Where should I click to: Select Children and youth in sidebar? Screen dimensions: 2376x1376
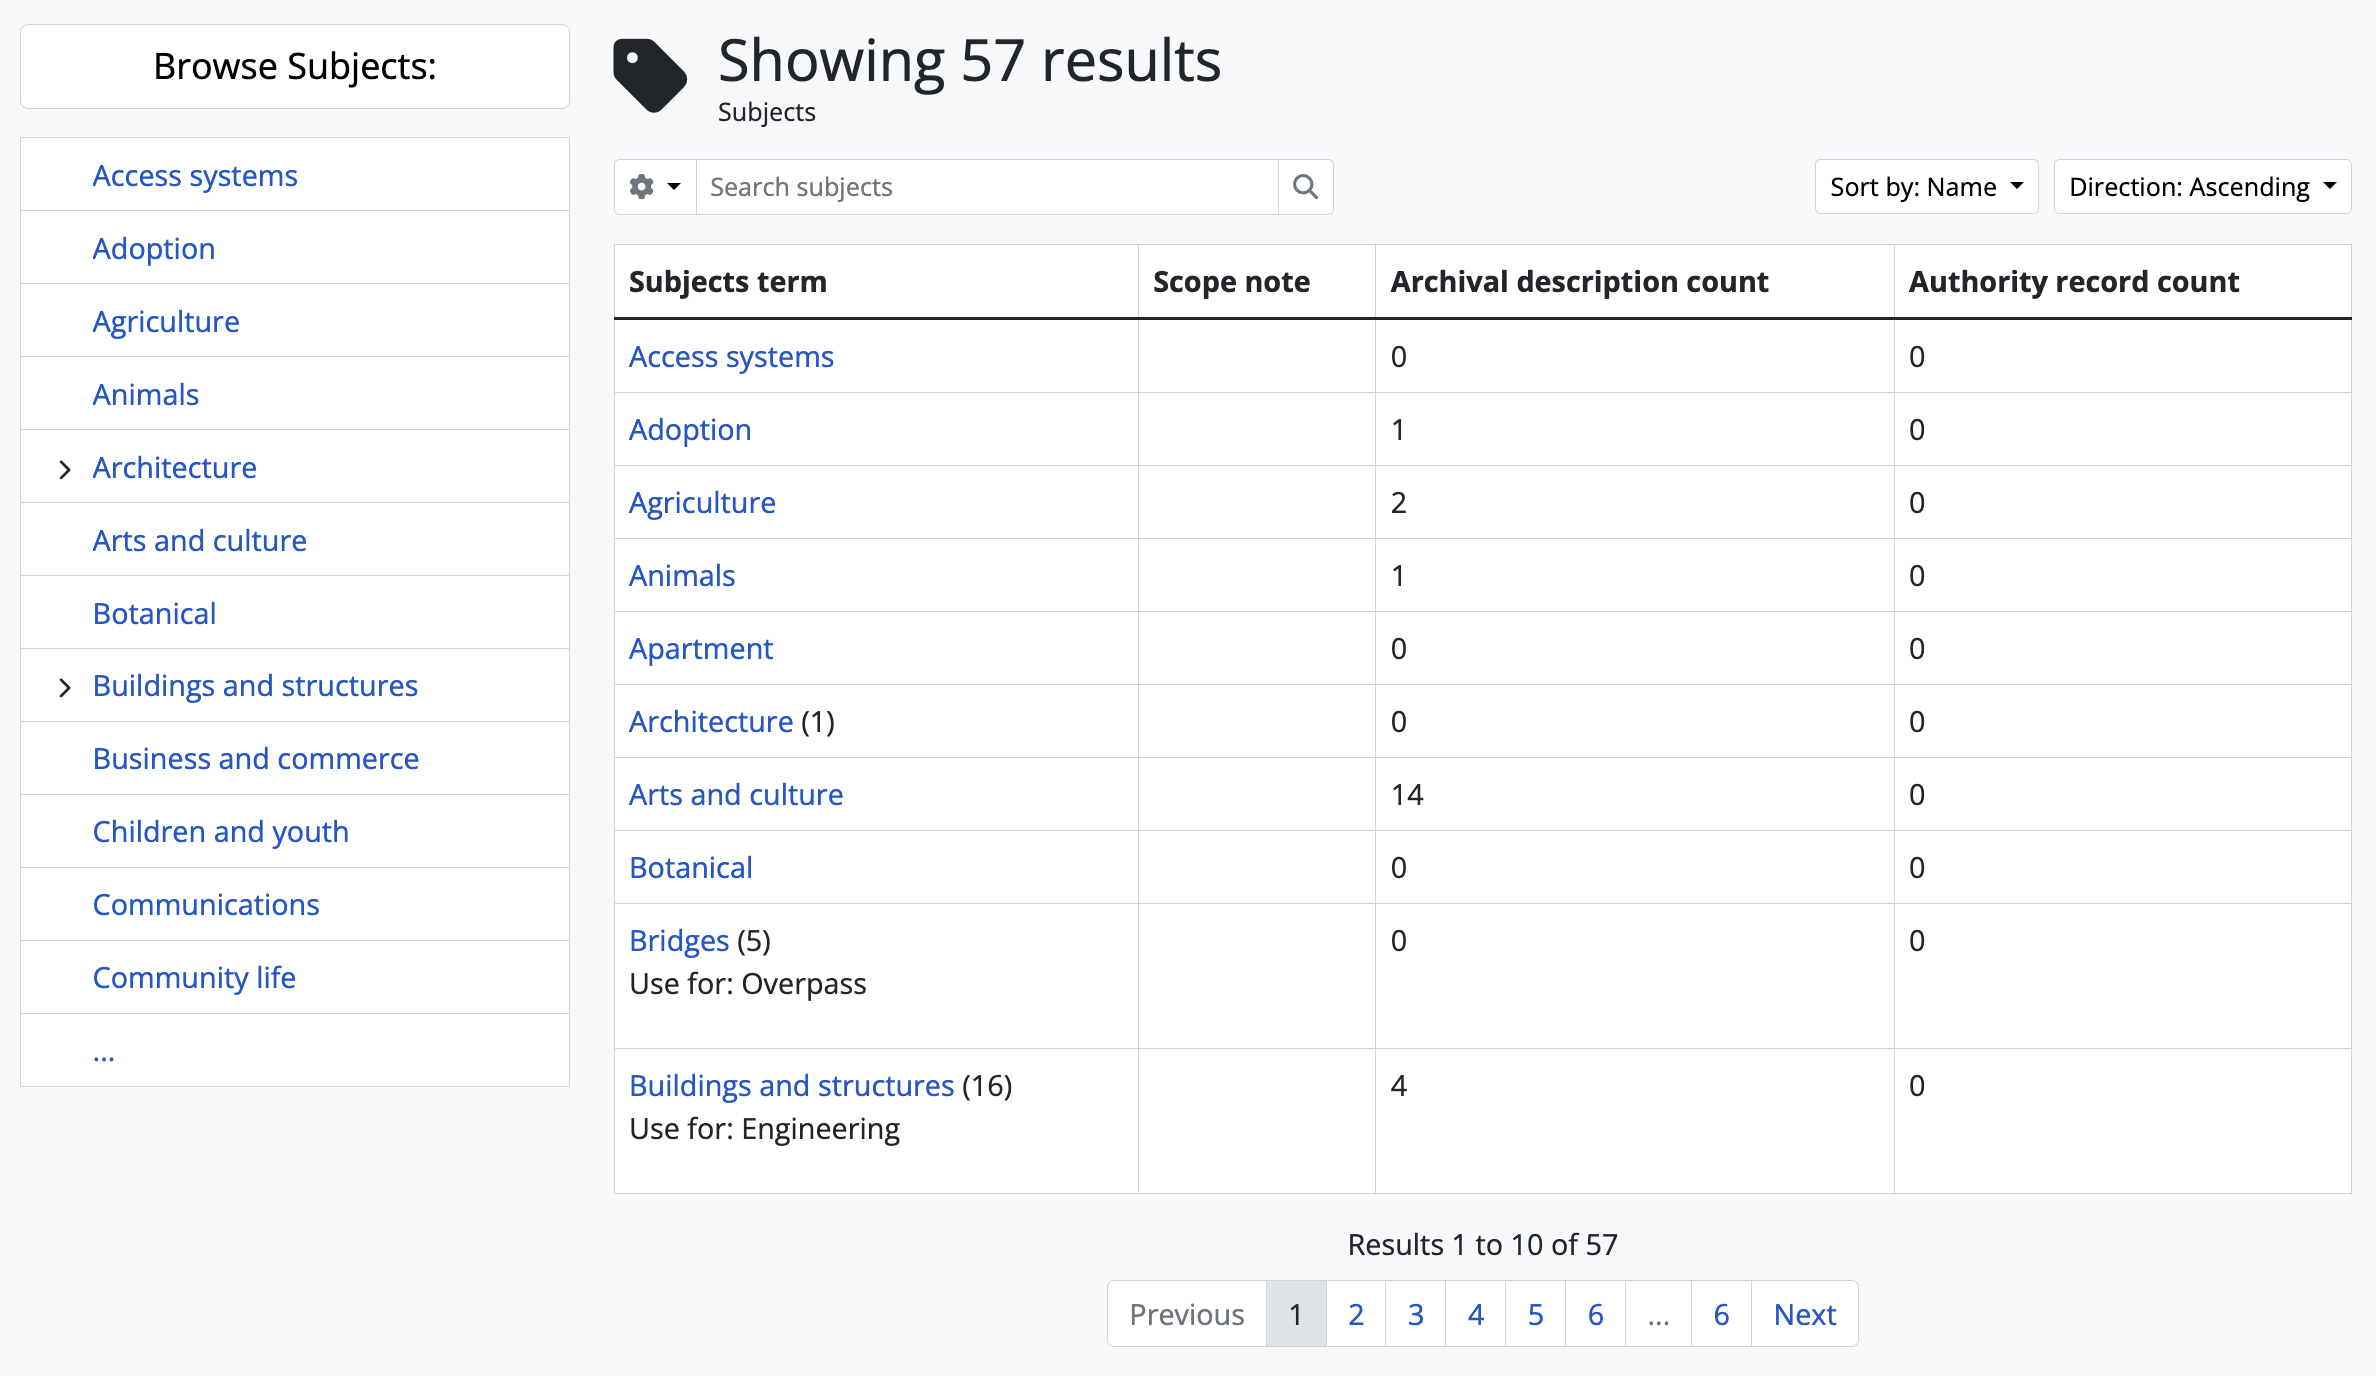pyautogui.click(x=220, y=831)
